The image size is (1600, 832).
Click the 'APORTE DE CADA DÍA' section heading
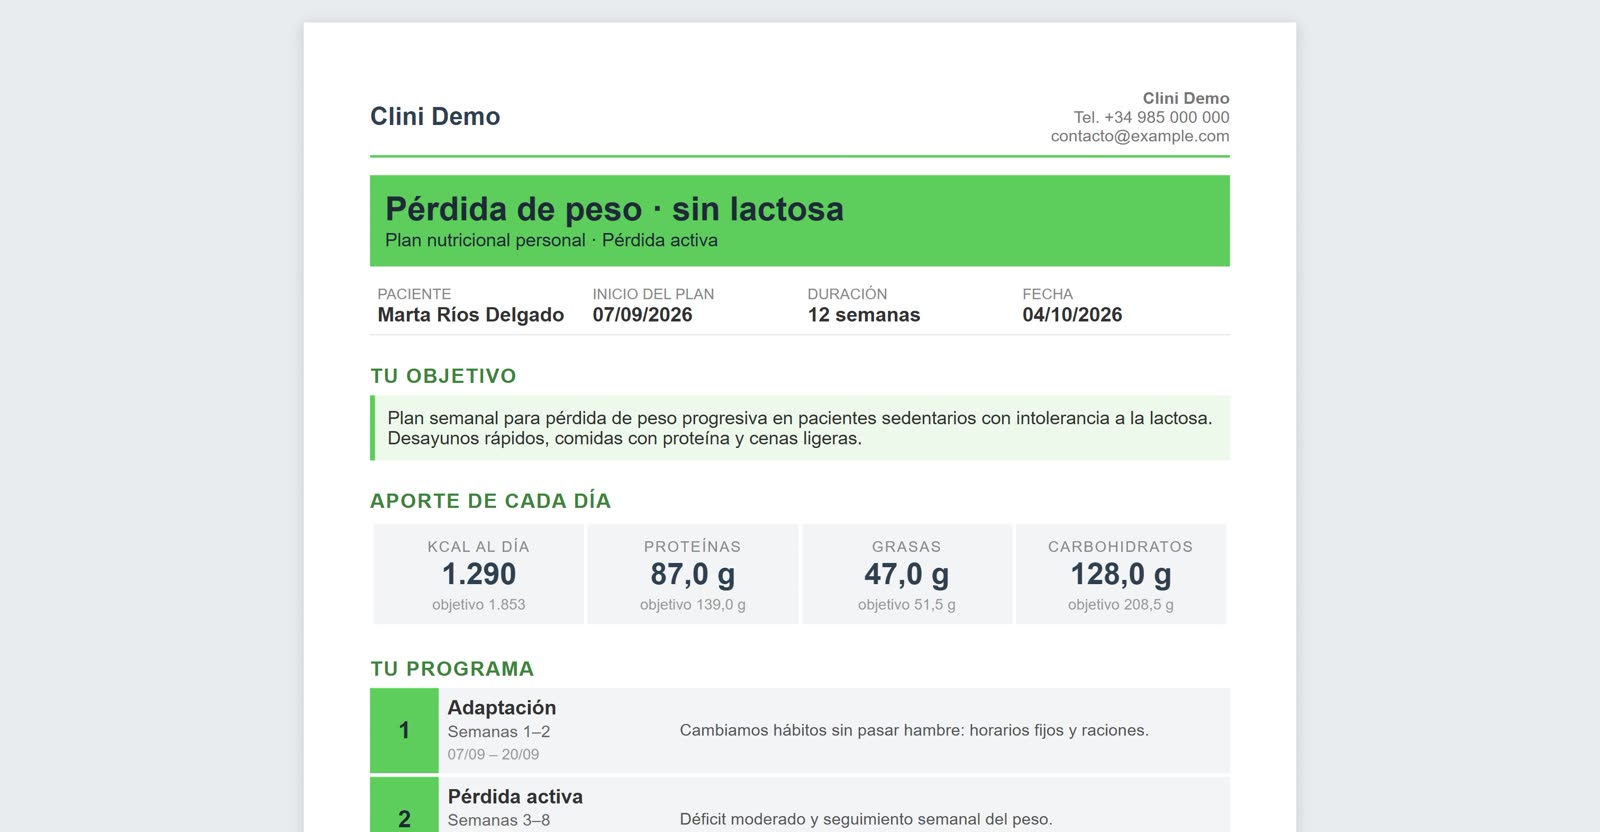tap(490, 501)
